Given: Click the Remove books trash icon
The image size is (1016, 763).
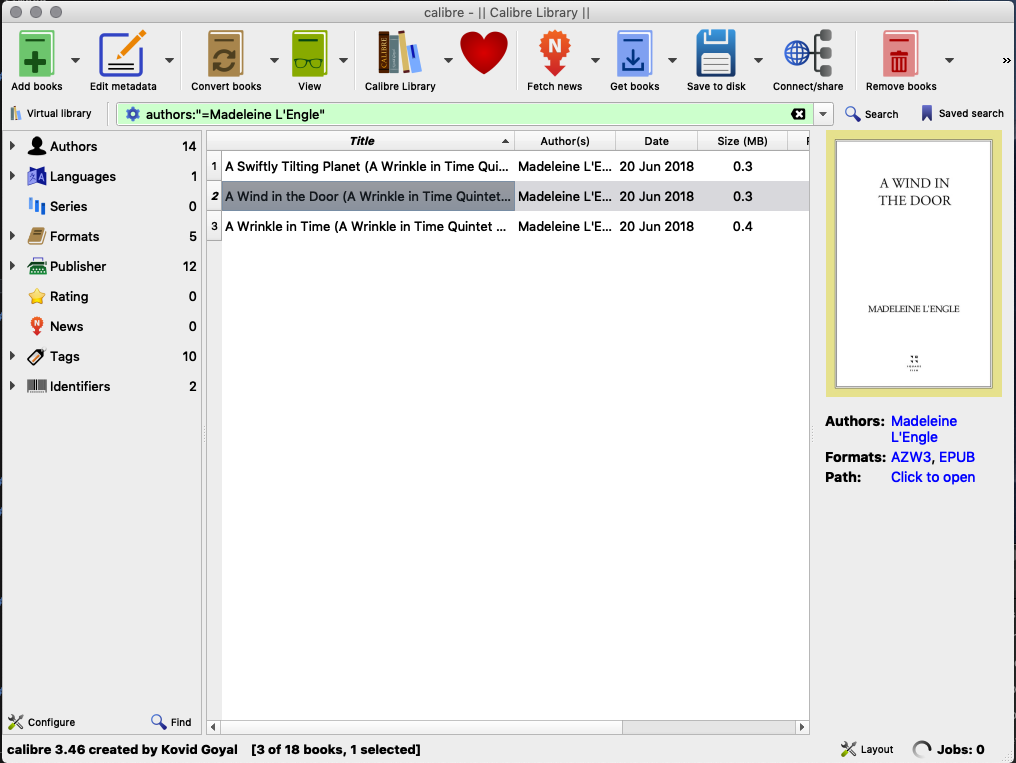Looking at the screenshot, I should (x=900, y=54).
